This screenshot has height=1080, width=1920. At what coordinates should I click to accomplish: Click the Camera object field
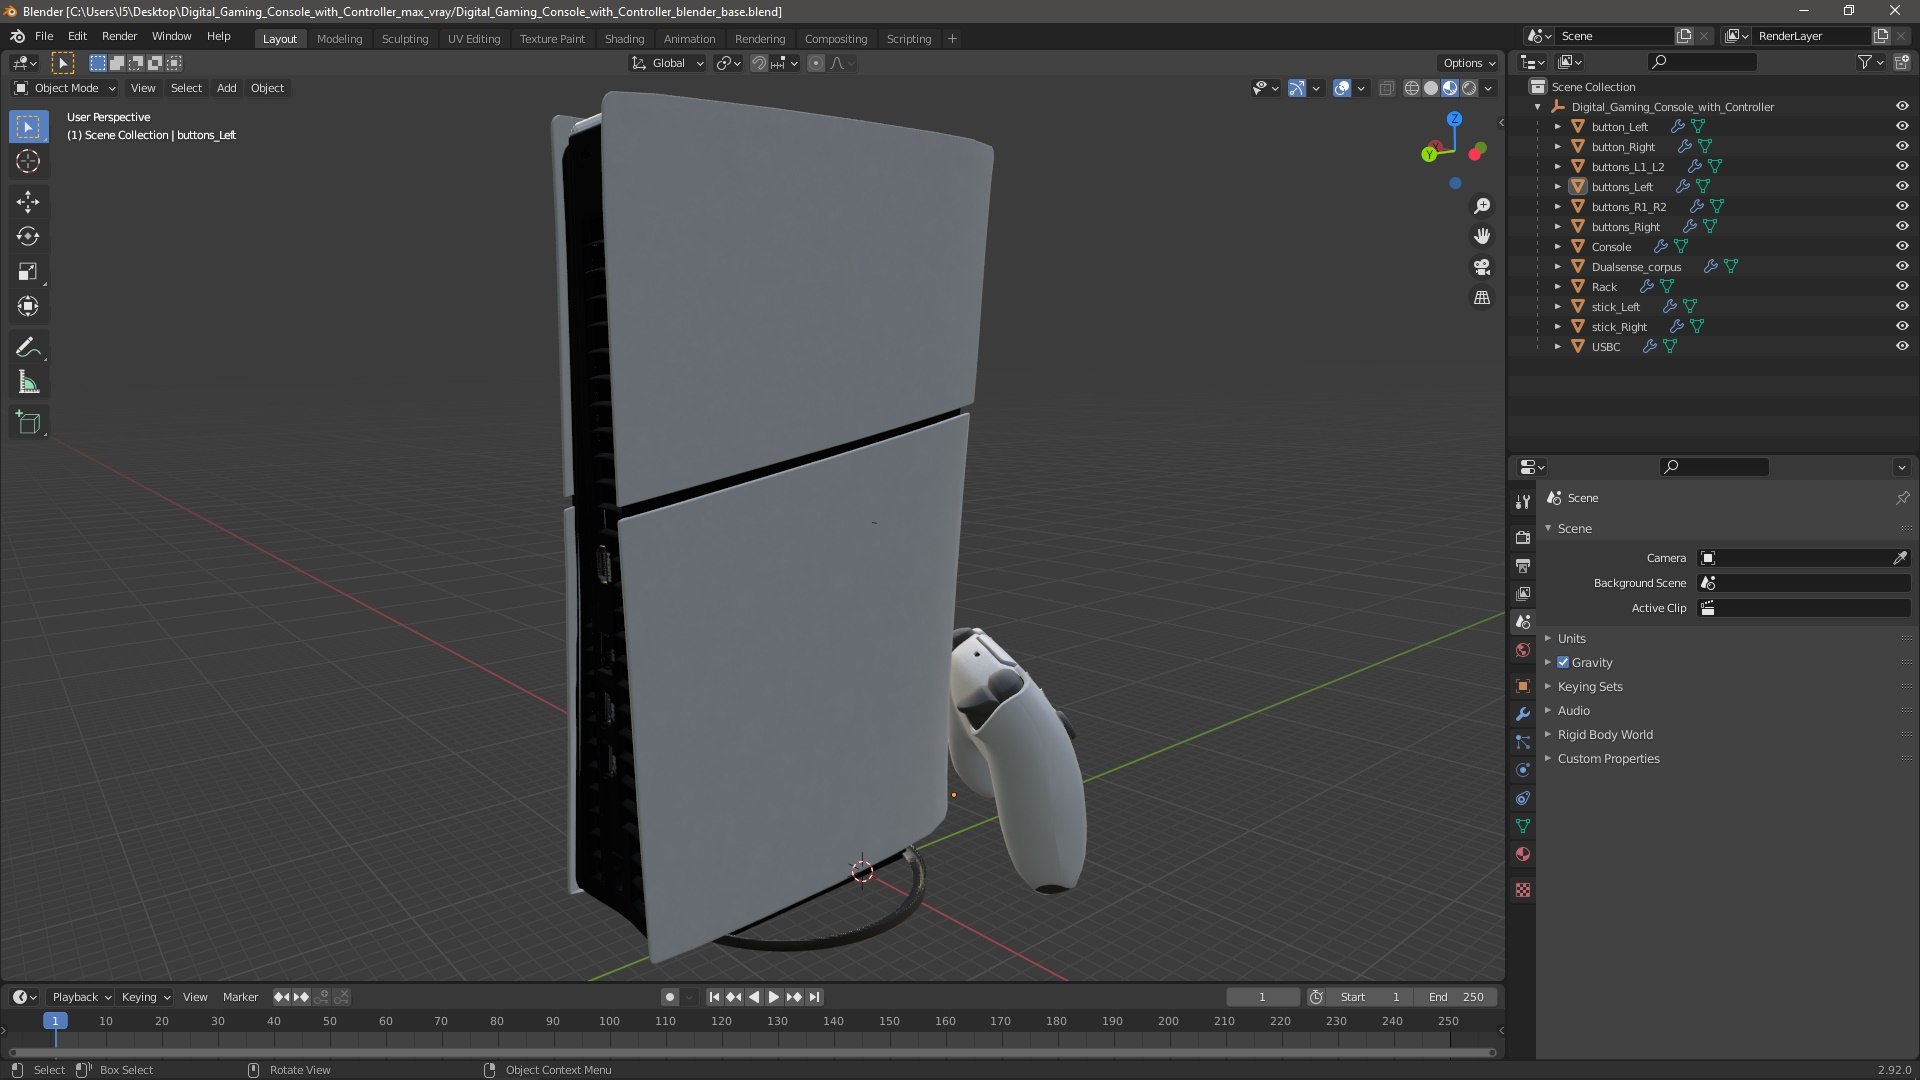click(x=1804, y=559)
